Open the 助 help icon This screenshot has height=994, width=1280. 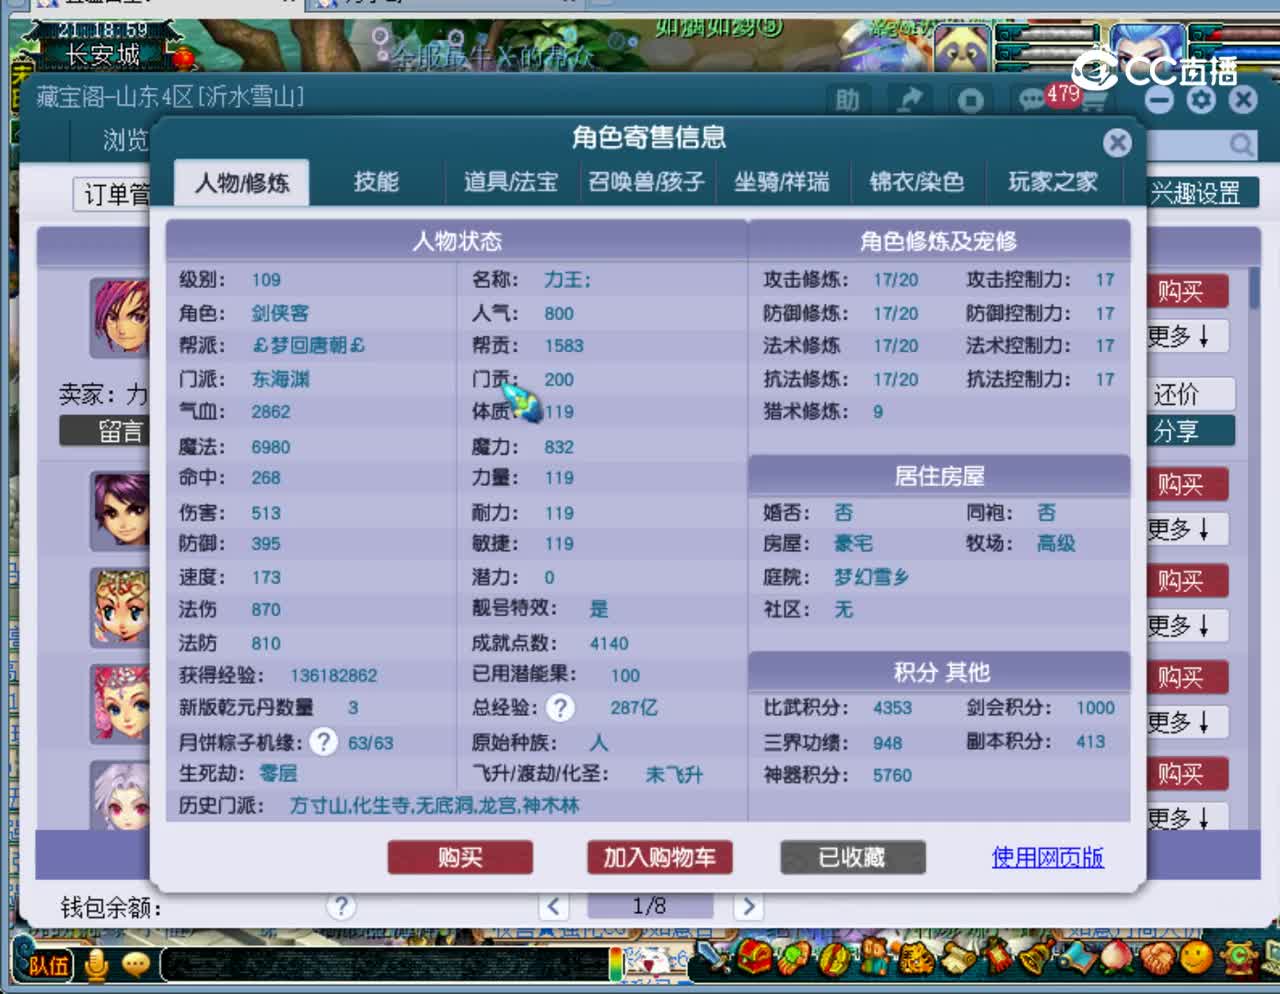pos(846,99)
